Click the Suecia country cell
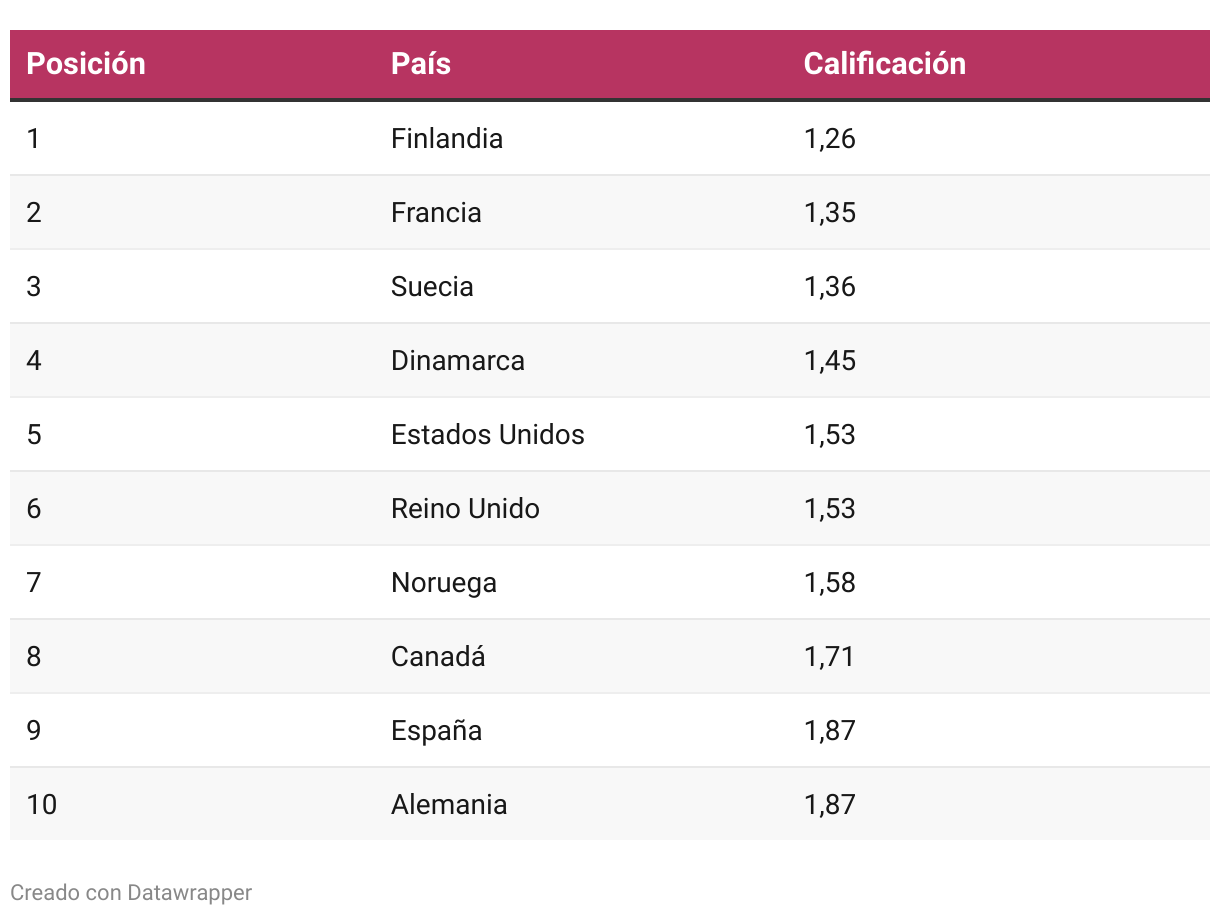Viewport: 1220px width, 916px height. (432, 286)
